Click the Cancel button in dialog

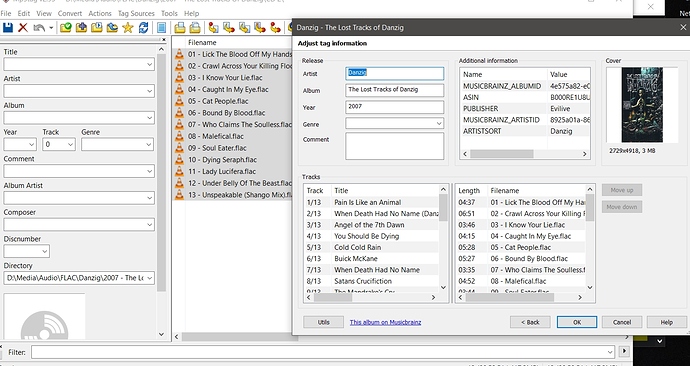622,322
